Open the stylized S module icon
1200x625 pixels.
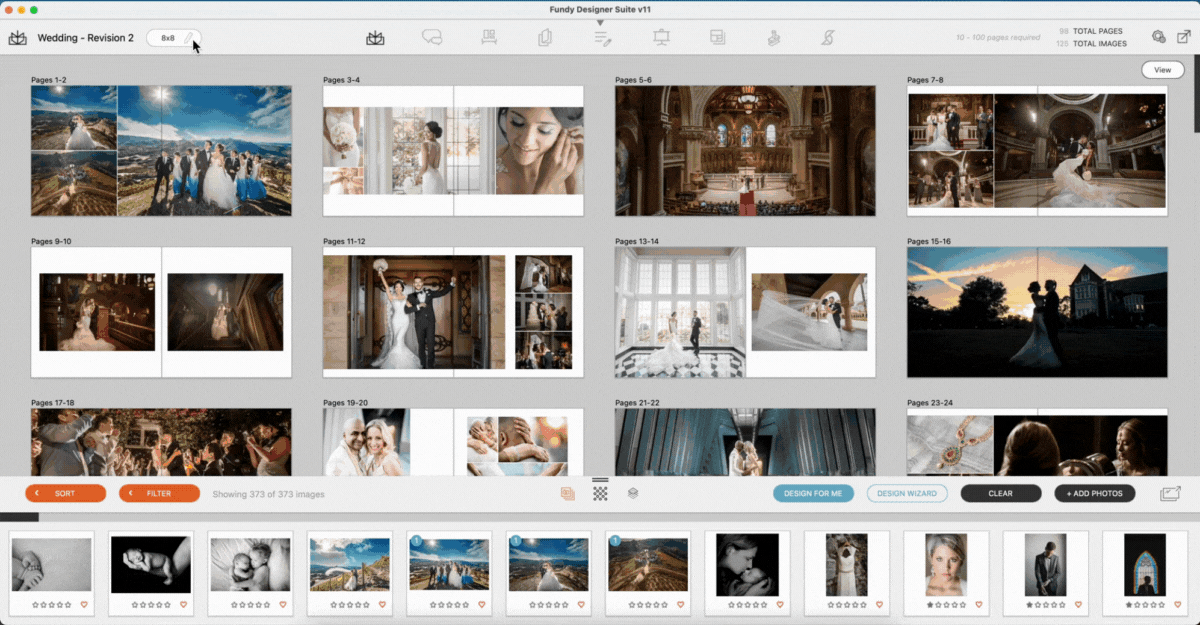point(828,38)
